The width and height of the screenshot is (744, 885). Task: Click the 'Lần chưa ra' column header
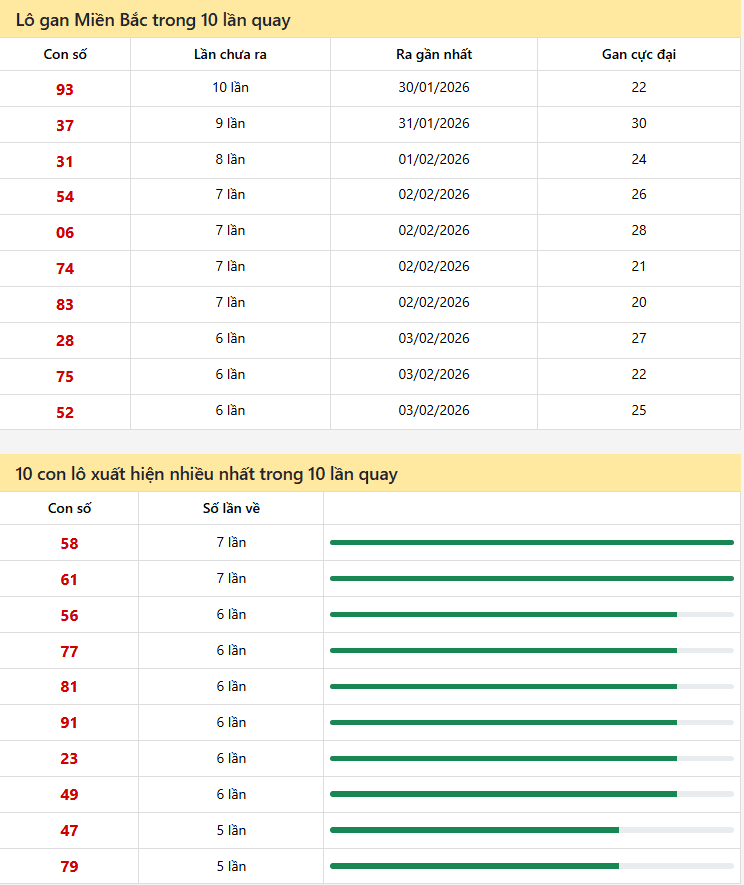click(x=230, y=54)
